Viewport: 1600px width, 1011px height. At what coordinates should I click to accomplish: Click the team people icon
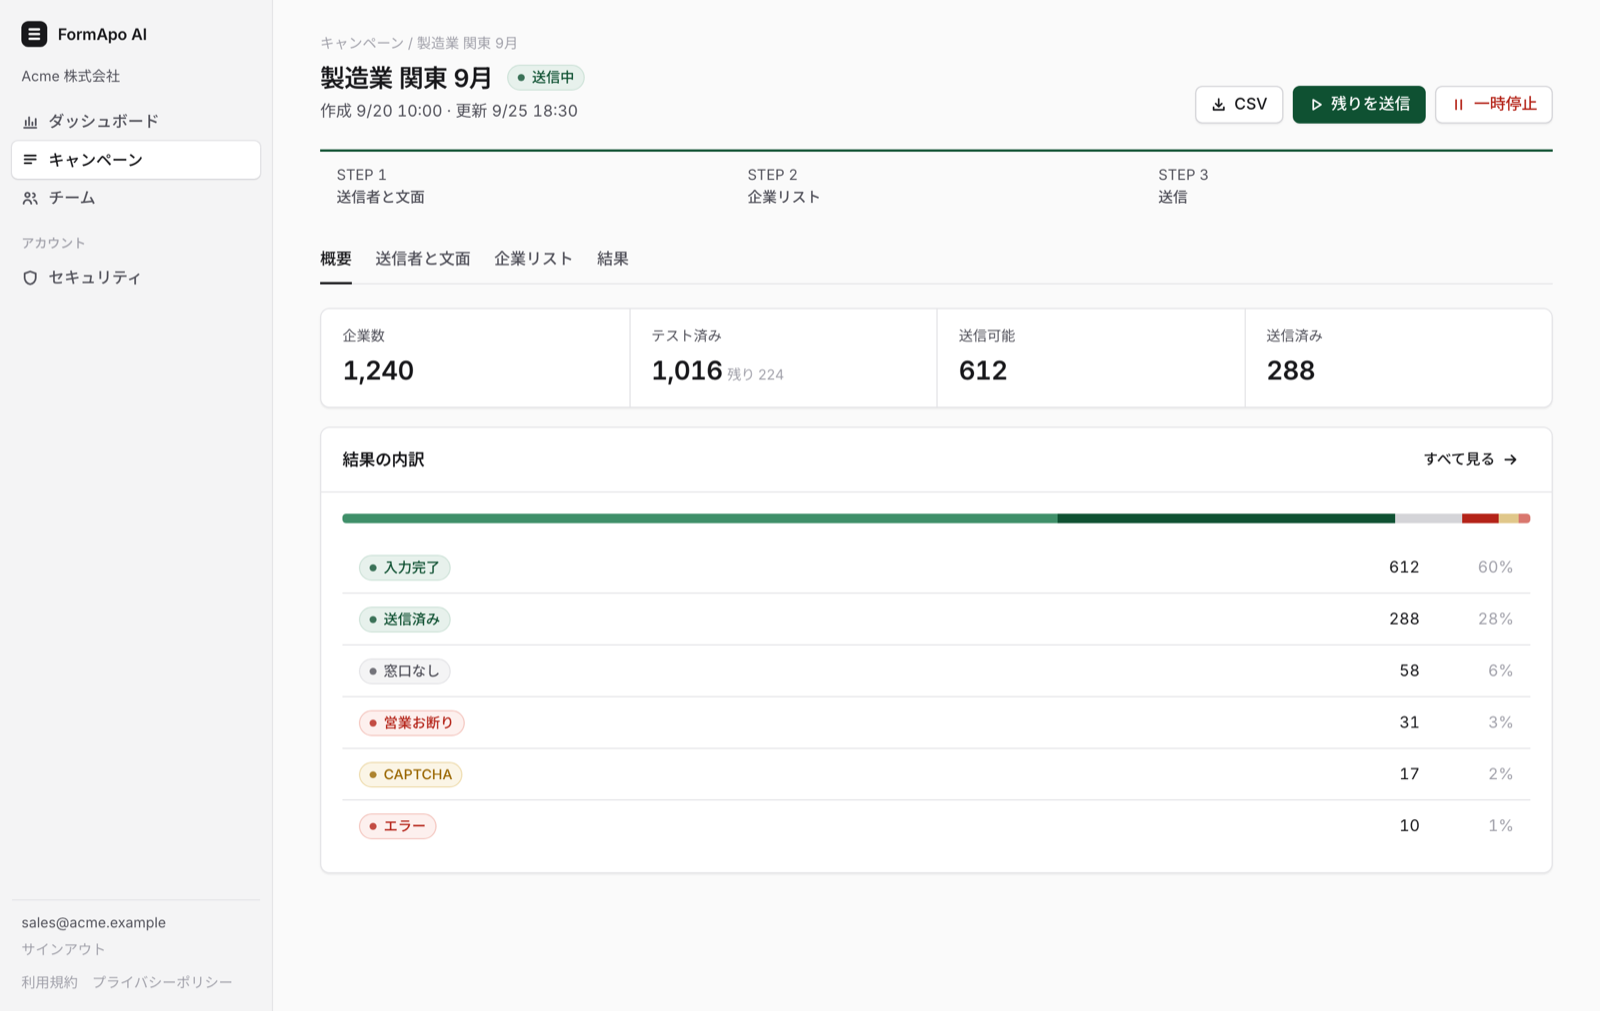tap(30, 198)
